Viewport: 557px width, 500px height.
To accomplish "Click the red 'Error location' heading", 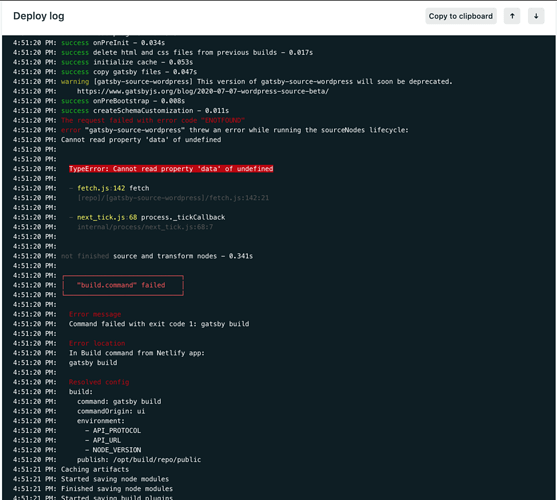I will 97,343.
